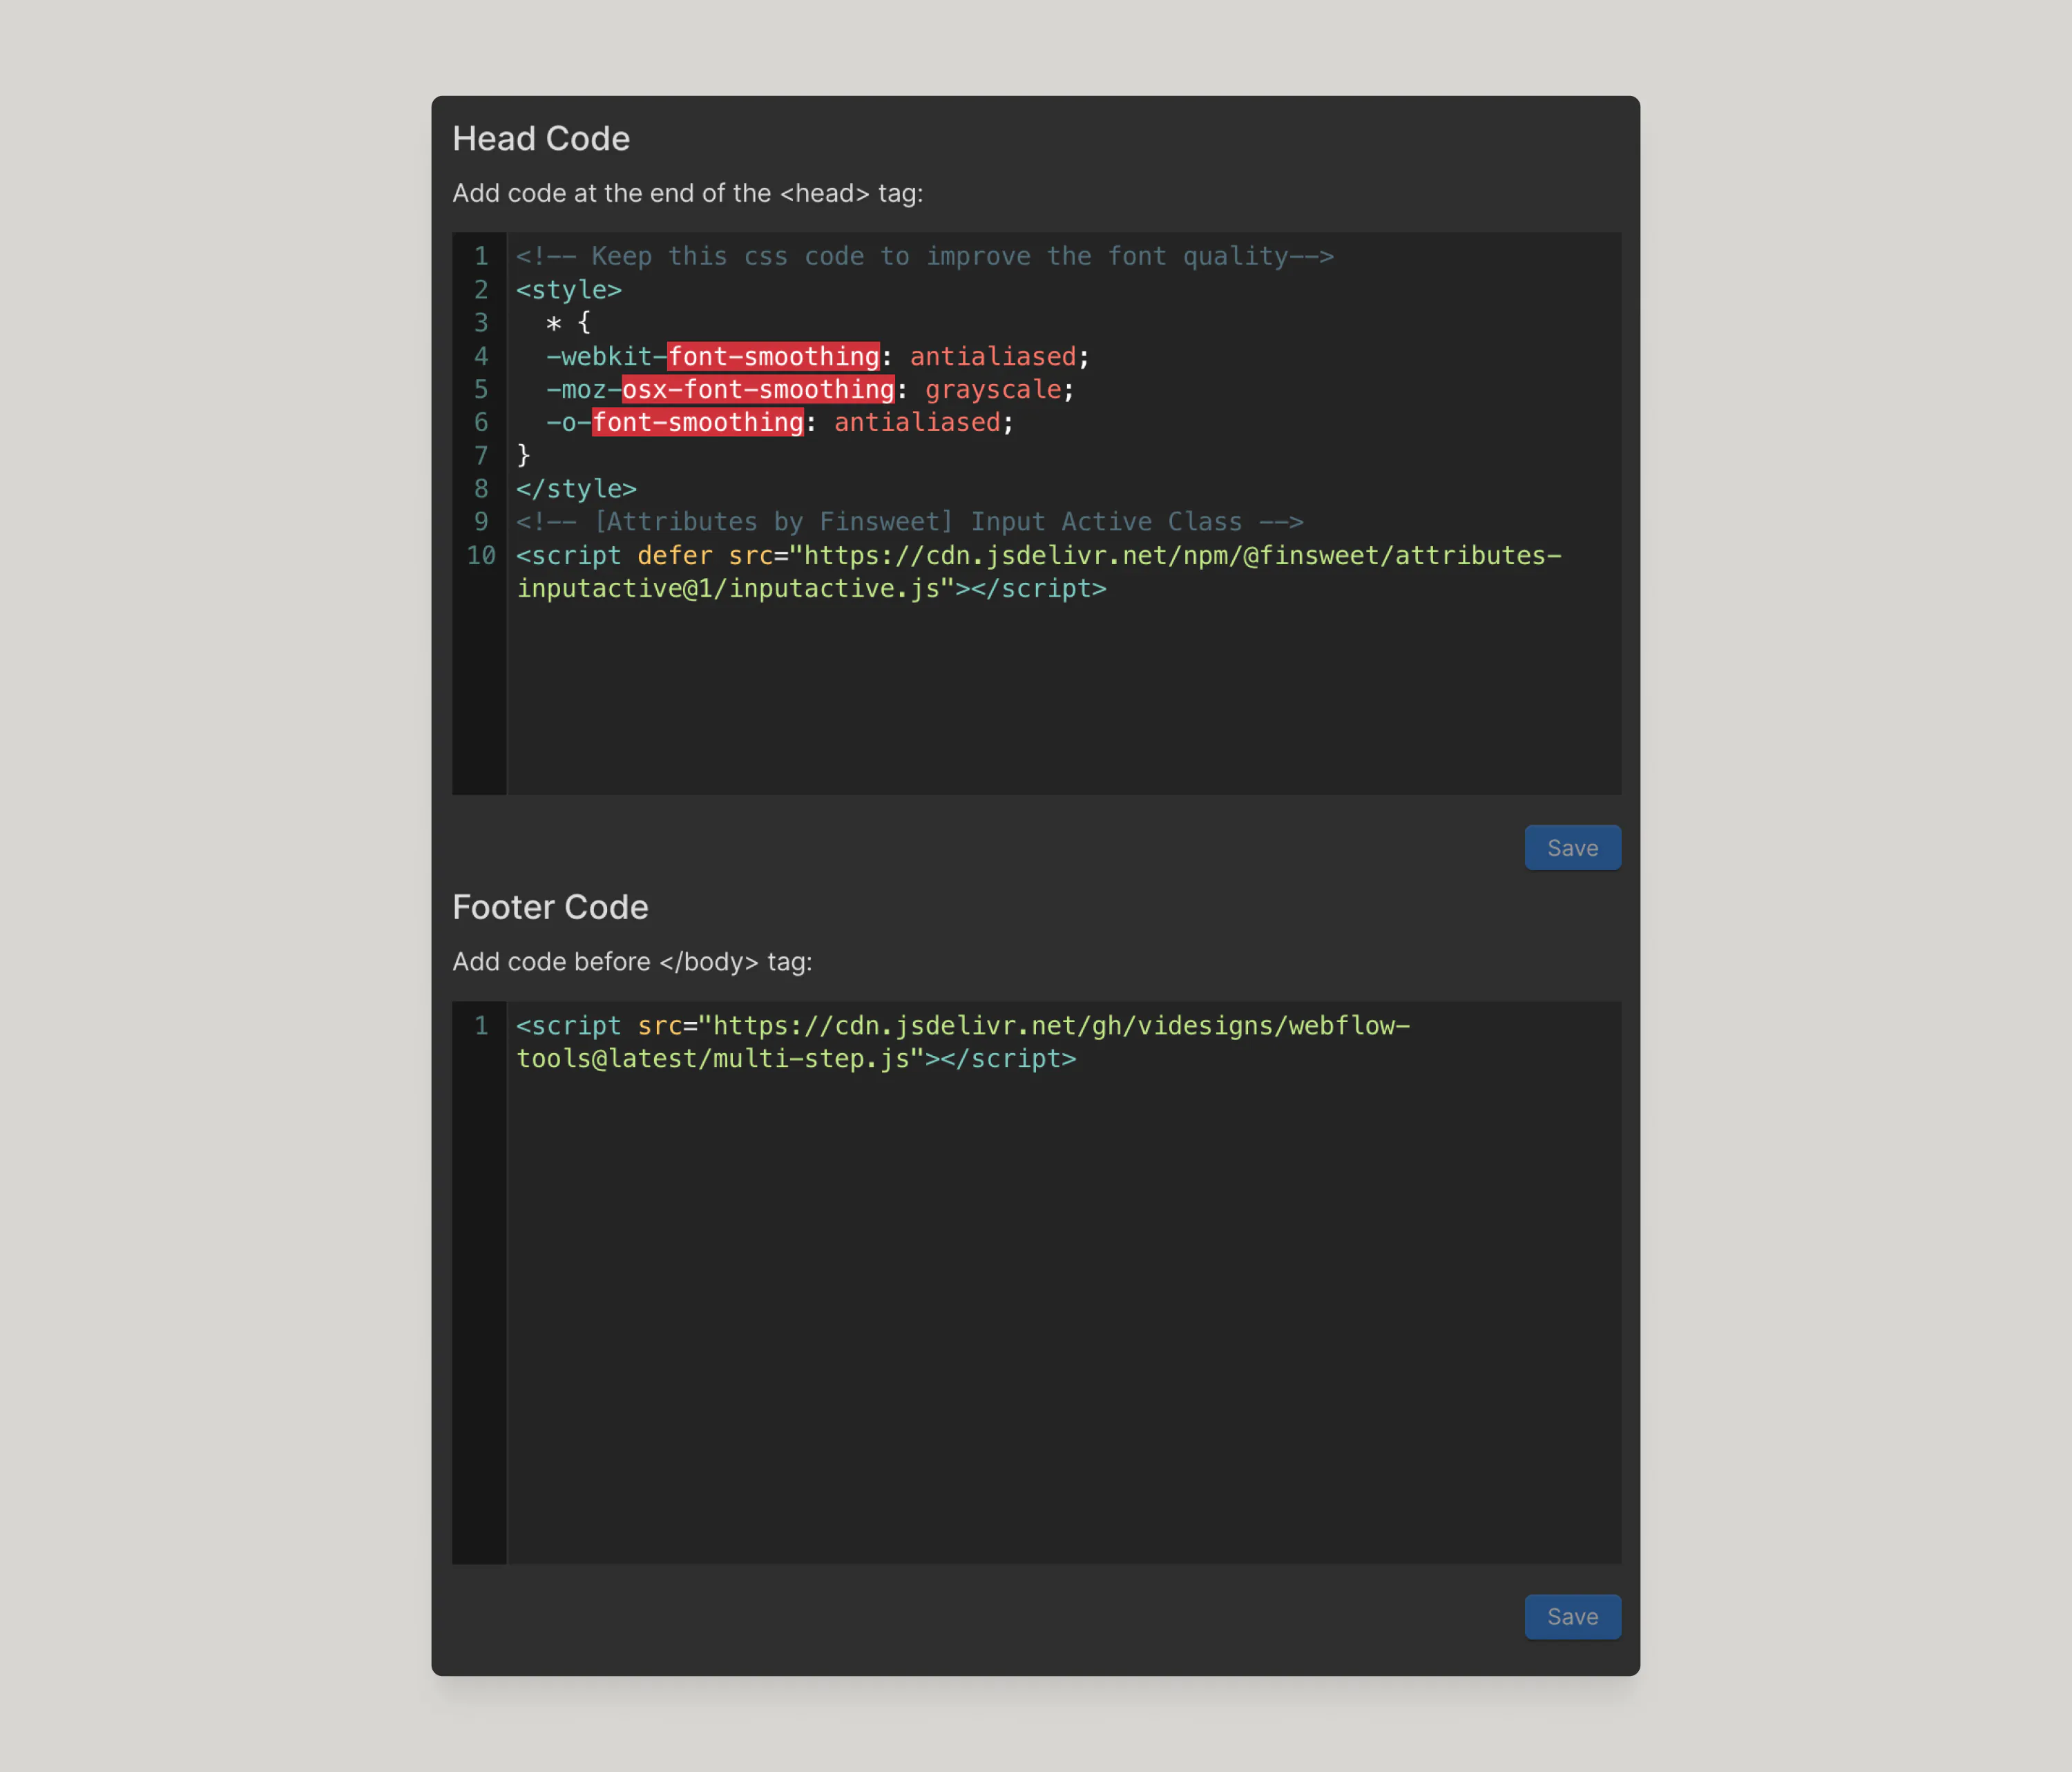Image resolution: width=2072 pixels, height=1772 pixels.
Task: Click the finsweet attributes script URL
Action: click(x=1176, y=556)
